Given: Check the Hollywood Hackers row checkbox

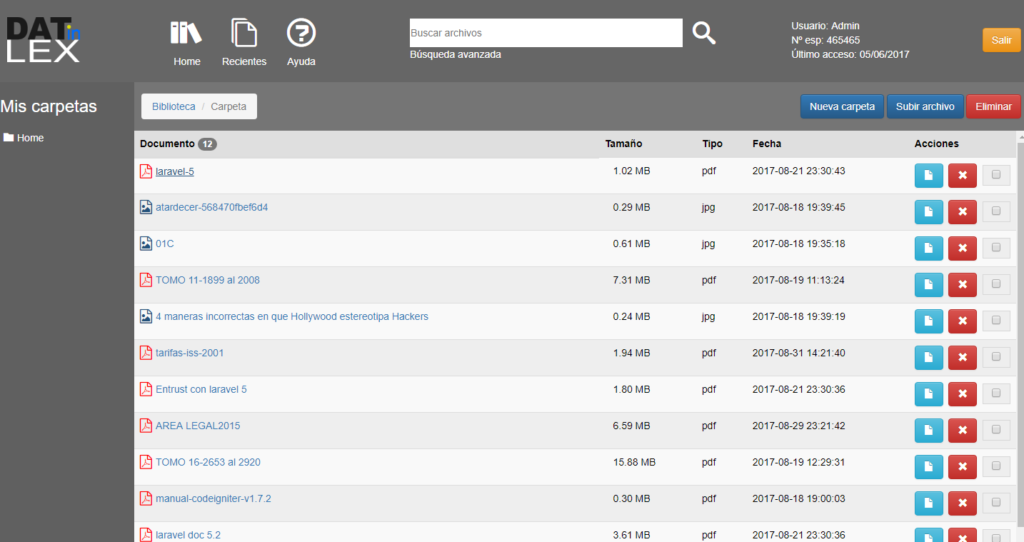Looking at the screenshot, I should pos(996,320).
